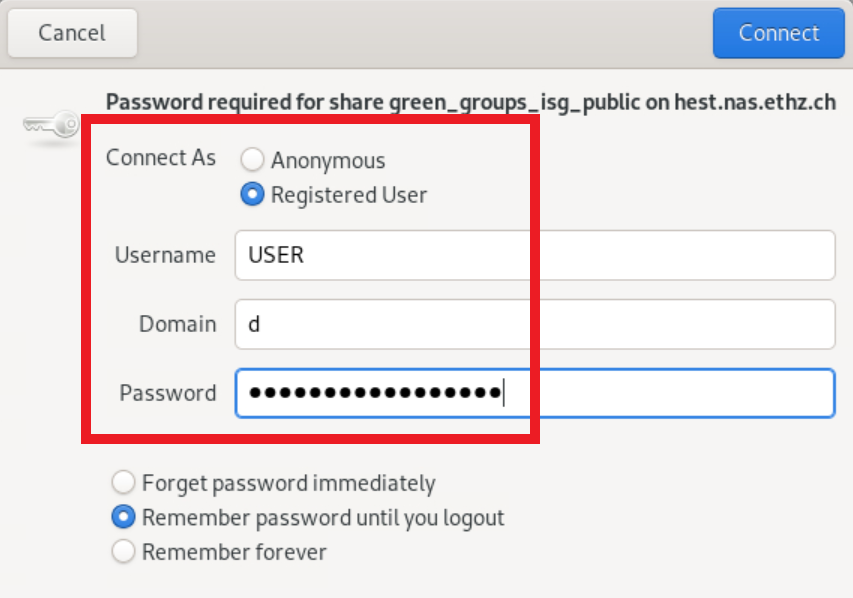Select the Registered User radio circle

(x=252, y=194)
